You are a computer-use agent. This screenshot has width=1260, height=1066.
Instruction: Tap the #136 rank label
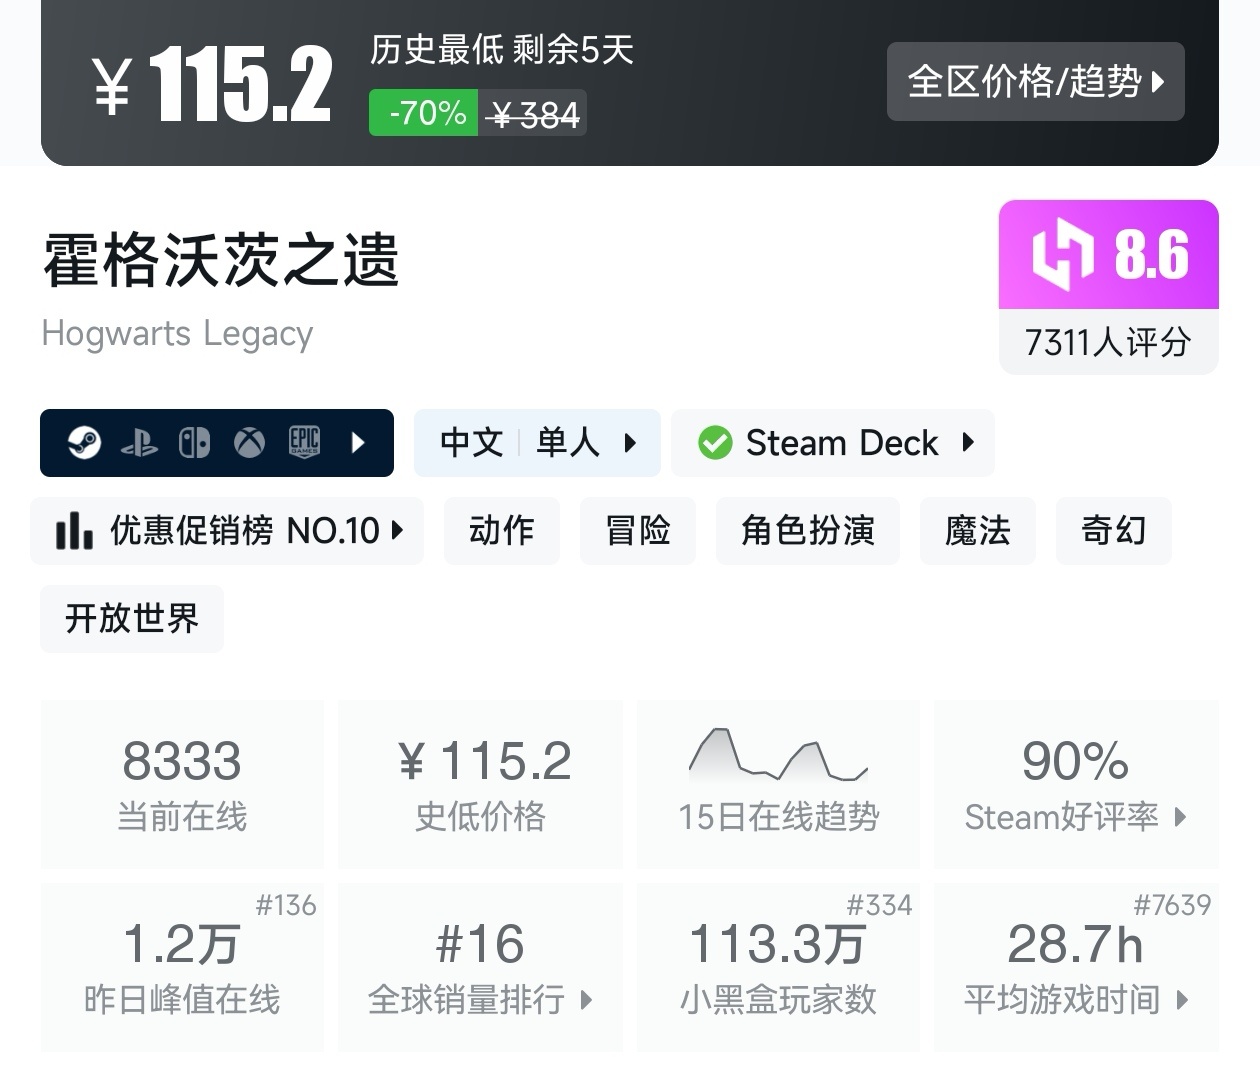[286, 905]
